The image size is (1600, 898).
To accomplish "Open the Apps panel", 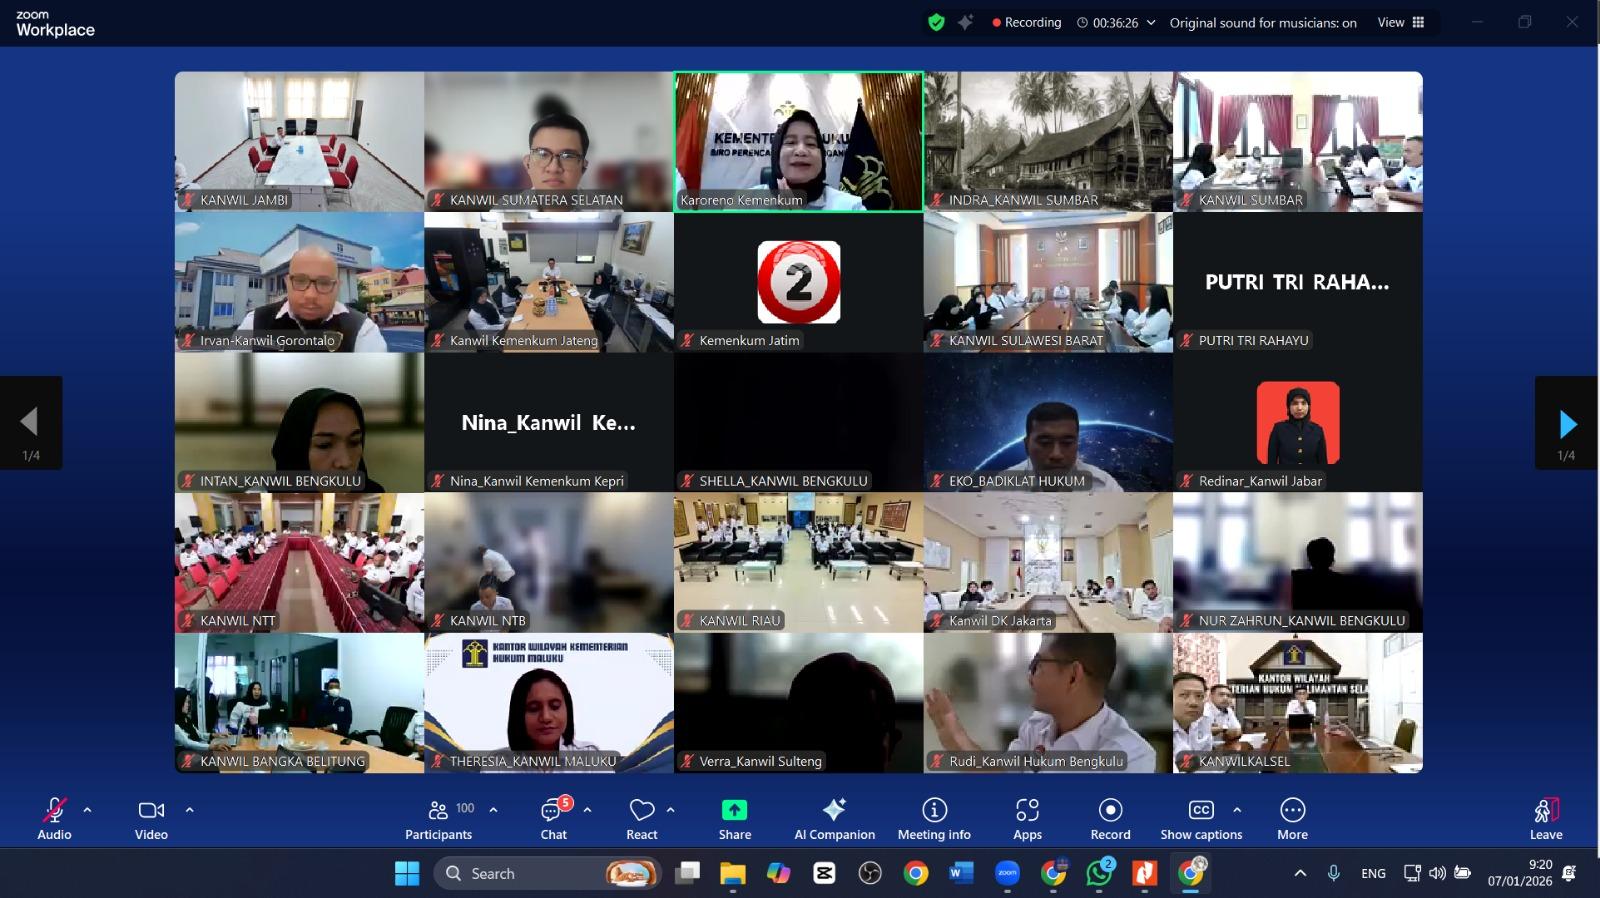I will (x=1027, y=819).
